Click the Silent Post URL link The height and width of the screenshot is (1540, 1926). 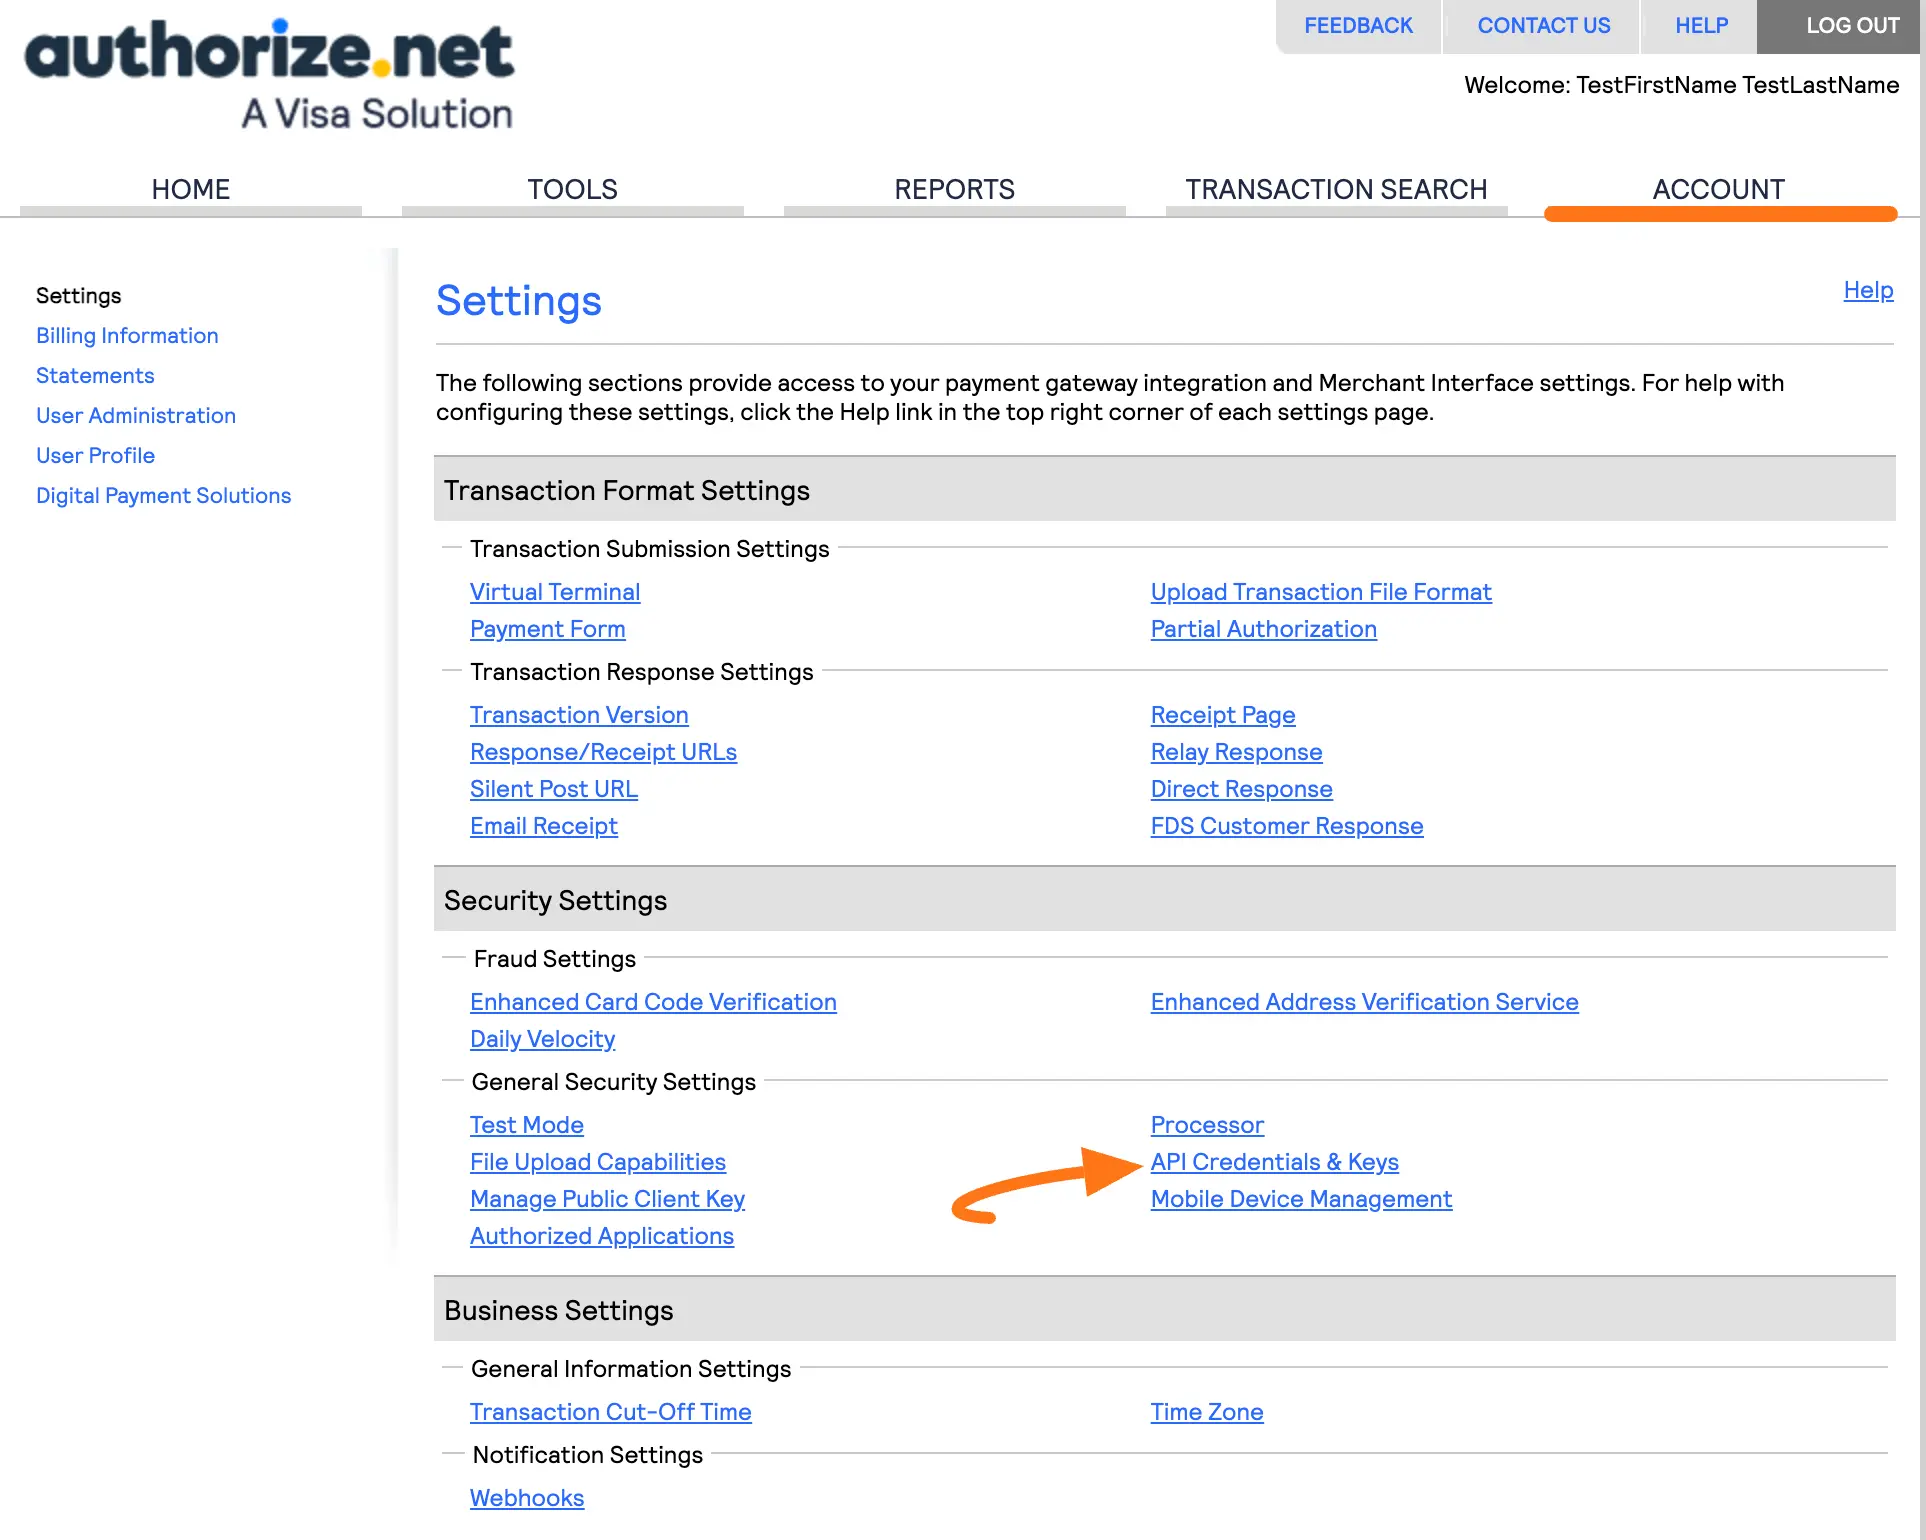(554, 789)
